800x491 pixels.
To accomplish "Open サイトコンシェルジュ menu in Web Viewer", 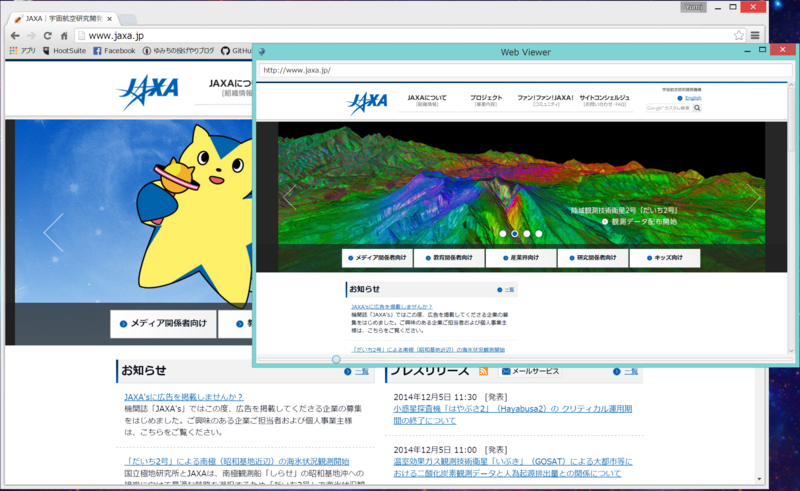I will tap(604, 100).
